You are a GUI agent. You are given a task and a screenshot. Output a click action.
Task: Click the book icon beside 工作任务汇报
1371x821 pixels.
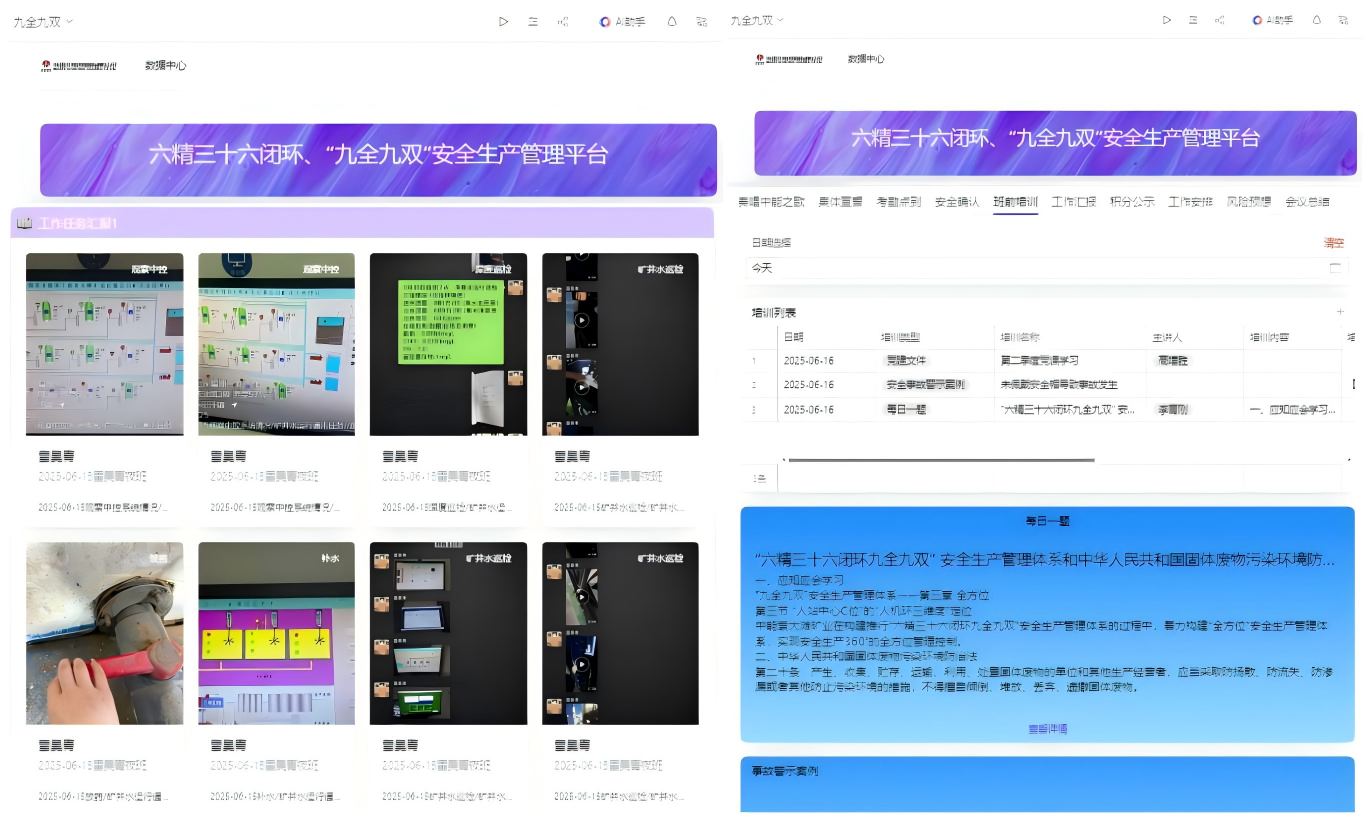25,223
